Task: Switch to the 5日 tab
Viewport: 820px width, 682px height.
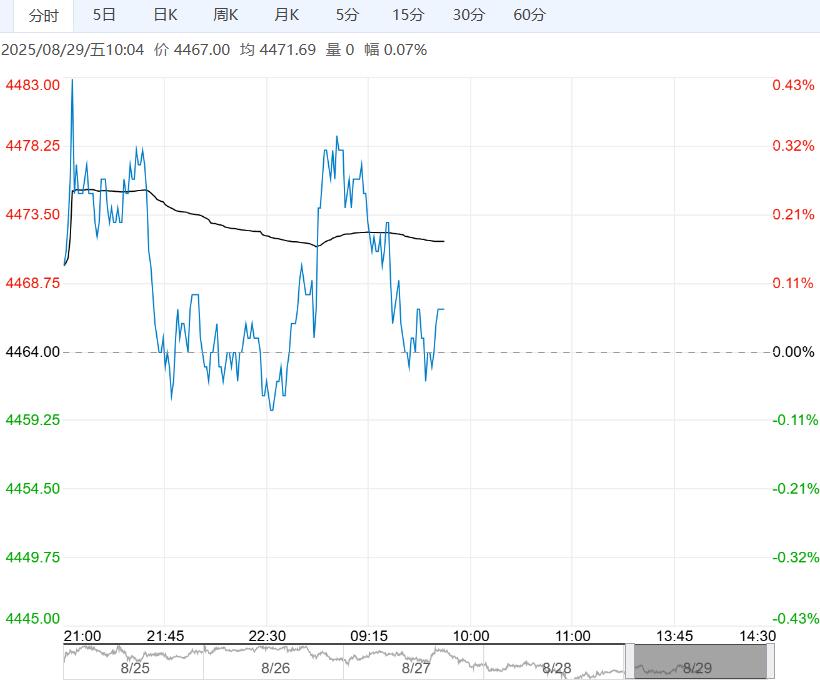Action: pos(104,15)
